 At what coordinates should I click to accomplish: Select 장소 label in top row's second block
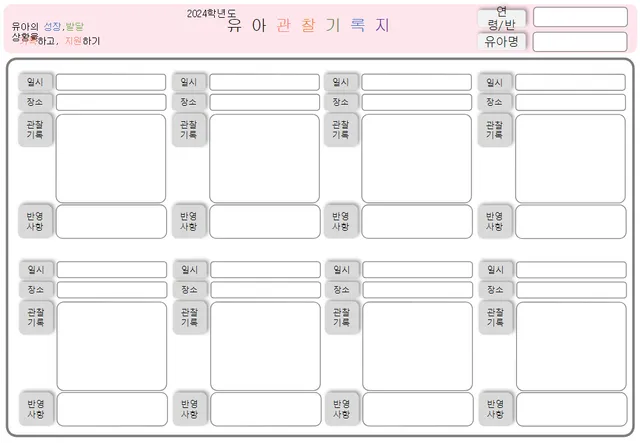[189, 102]
